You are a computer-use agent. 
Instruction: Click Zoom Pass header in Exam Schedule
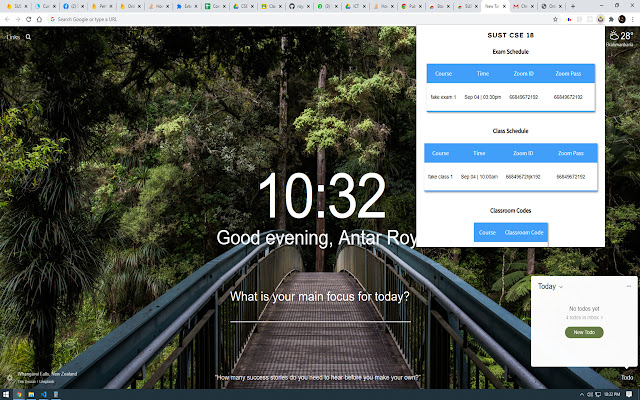(568, 74)
